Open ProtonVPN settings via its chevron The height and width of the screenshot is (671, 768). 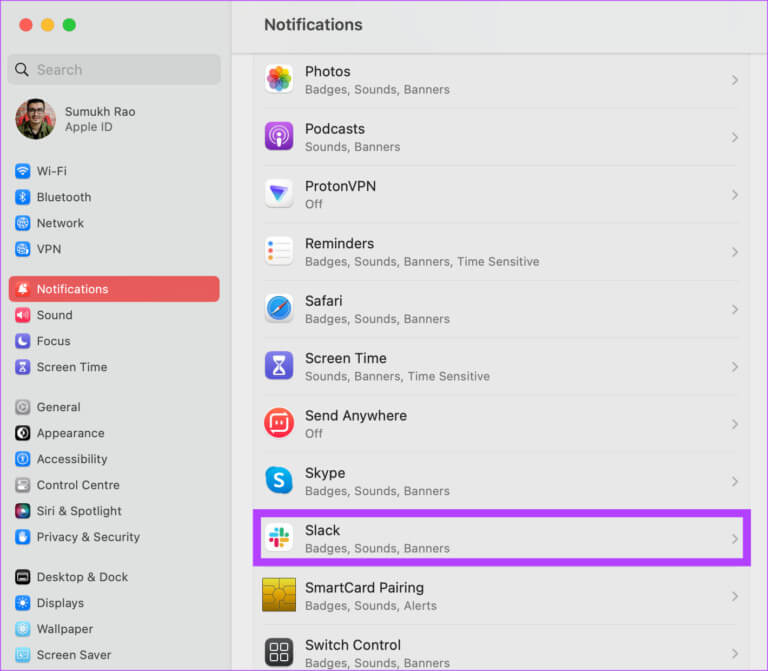coord(735,194)
